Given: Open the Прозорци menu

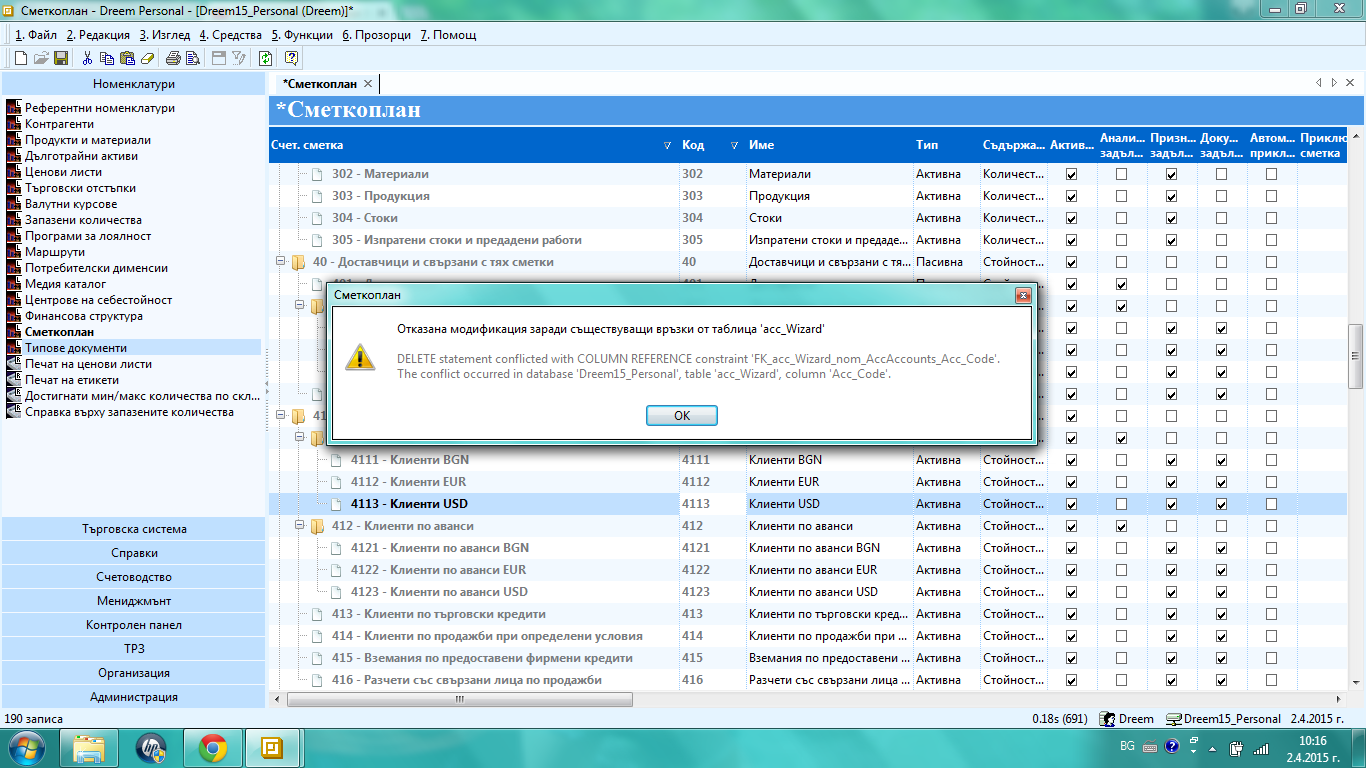Looking at the screenshot, I should (376, 35).
